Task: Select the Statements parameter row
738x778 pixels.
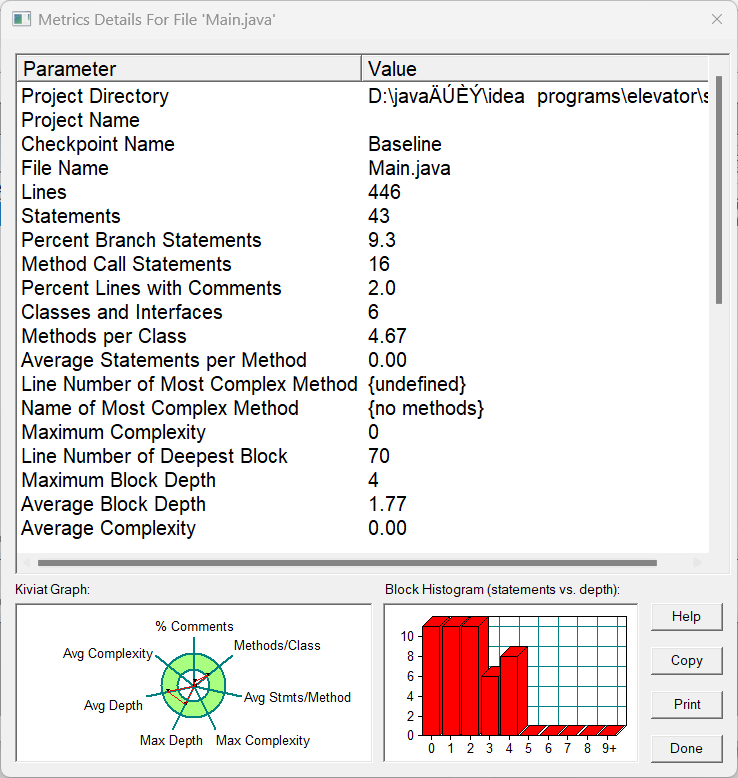Action: tap(363, 216)
